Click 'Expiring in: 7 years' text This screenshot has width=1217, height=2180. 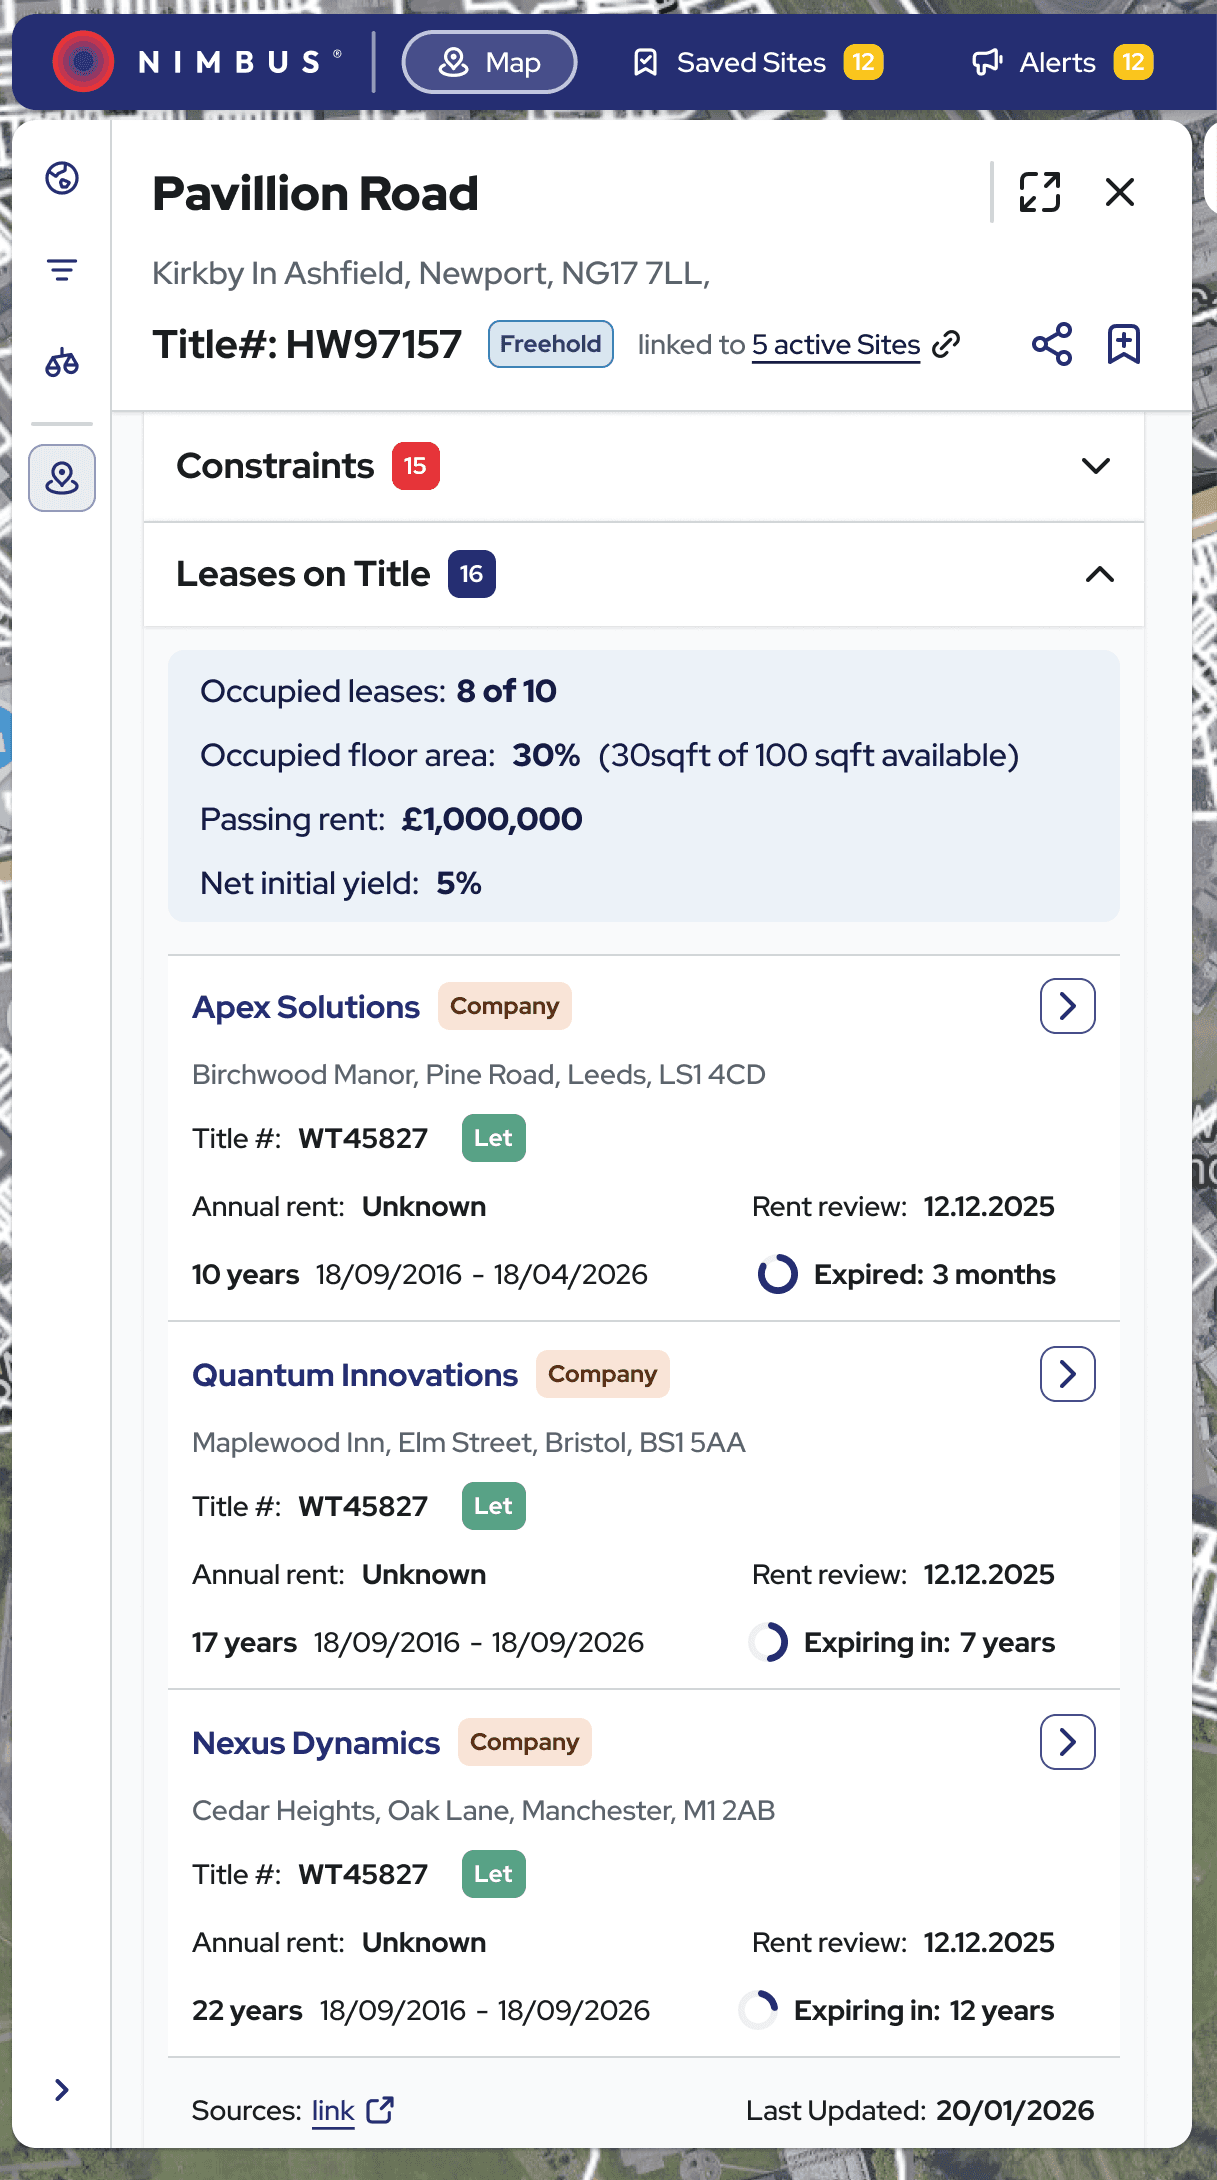coord(930,1642)
